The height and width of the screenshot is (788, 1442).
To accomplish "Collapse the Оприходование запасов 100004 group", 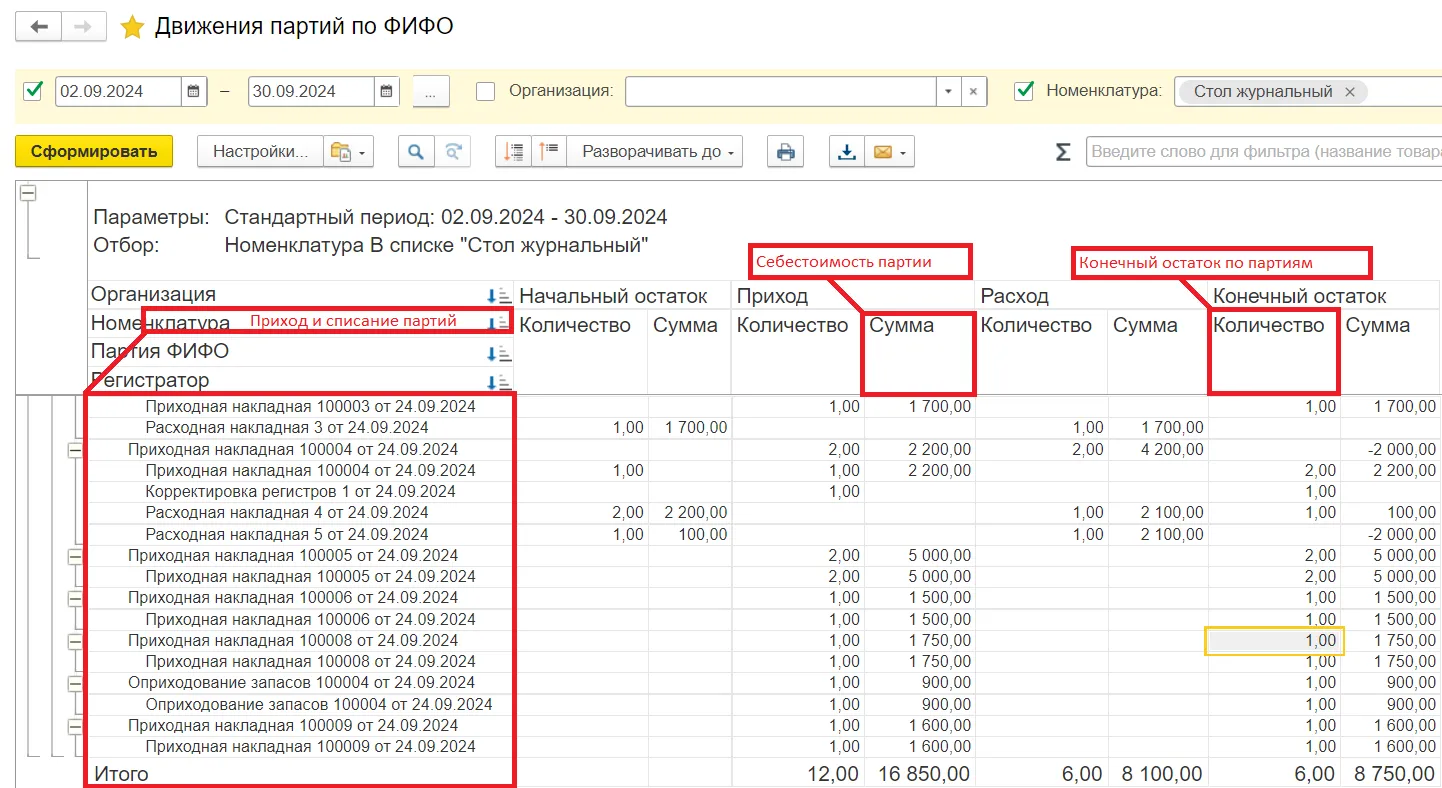I will click(75, 683).
